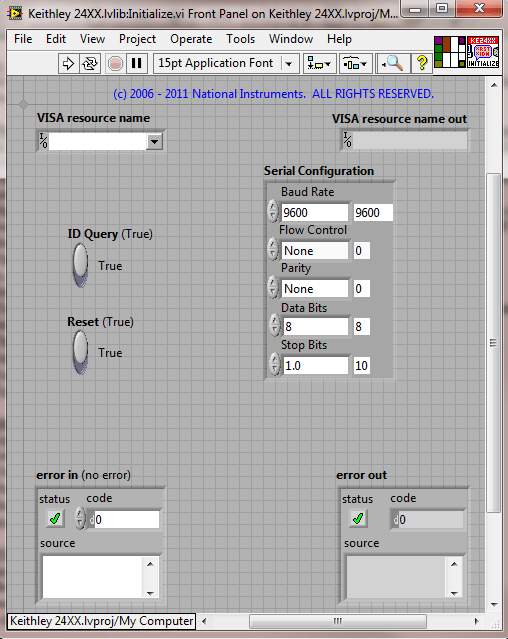This screenshot has height=639, width=508.
Task: Open the Stop Bits ring selector
Action: (x=316, y=366)
